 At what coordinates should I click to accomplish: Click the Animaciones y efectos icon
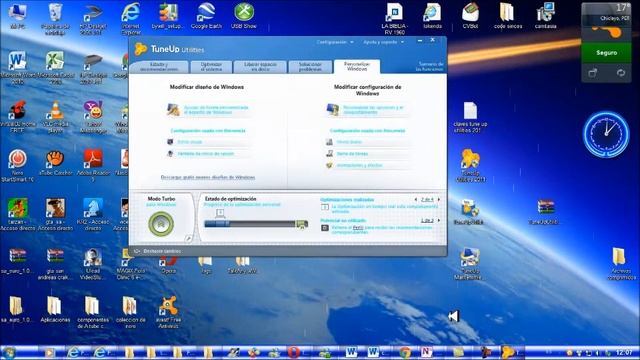329,165
